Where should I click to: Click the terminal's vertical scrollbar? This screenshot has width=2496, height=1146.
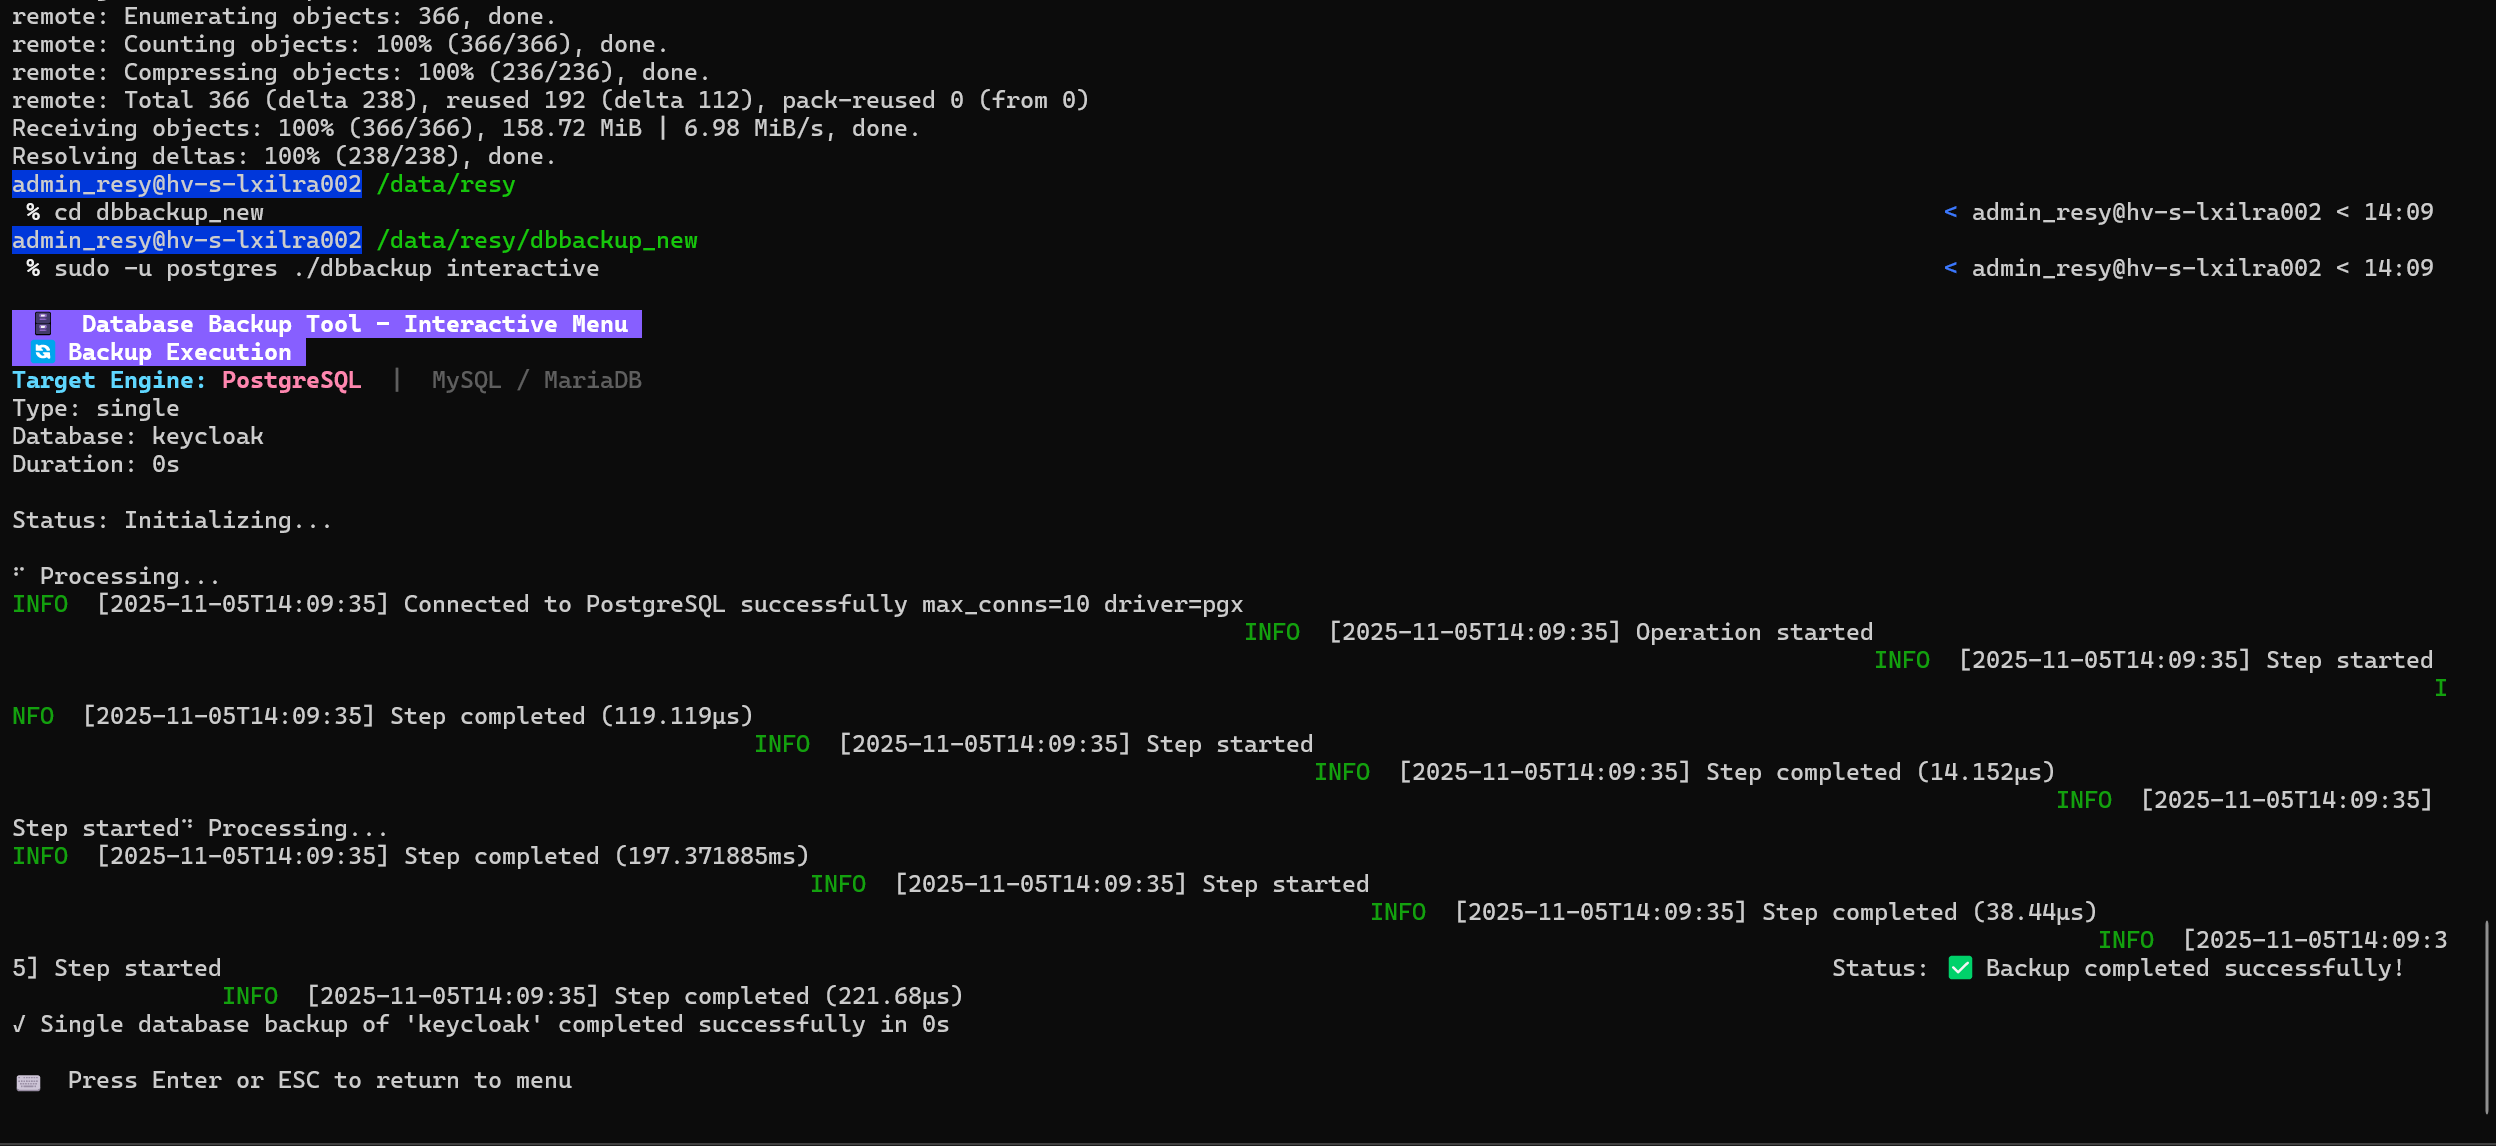2486,1016
